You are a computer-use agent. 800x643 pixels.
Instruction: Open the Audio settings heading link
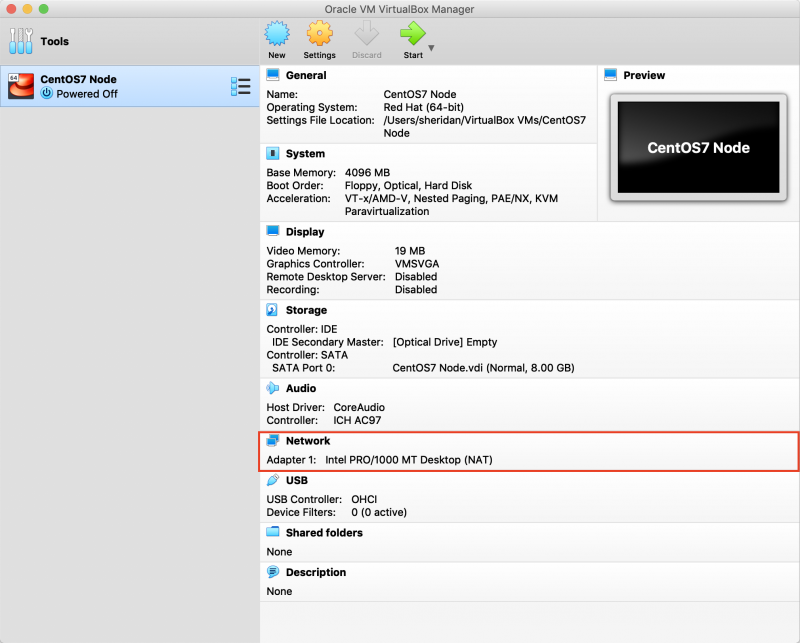pos(301,388)
